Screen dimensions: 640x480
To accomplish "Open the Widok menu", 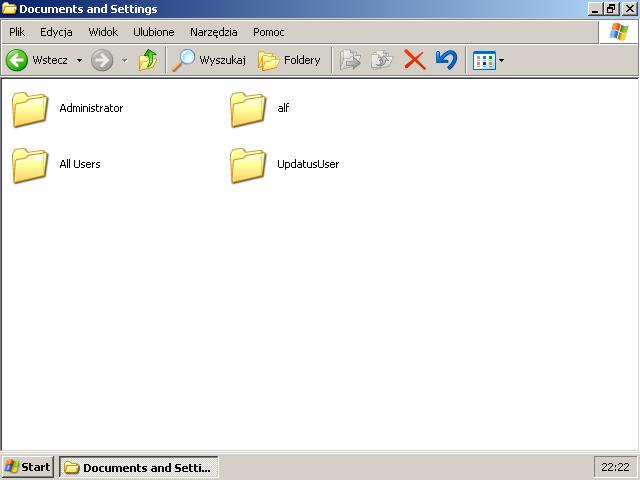I will (x=103, y=32).
